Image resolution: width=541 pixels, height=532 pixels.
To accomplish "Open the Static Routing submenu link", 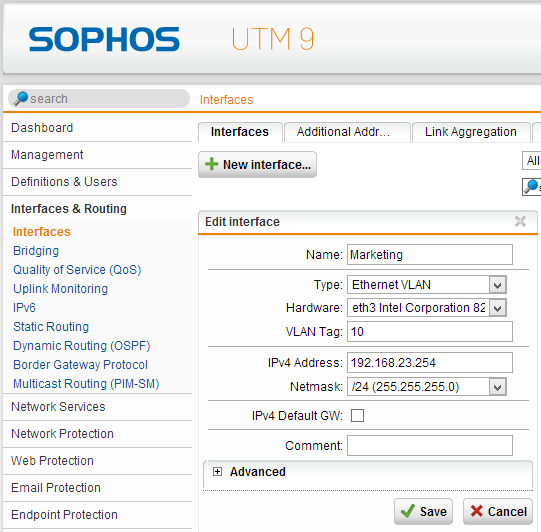I will click(x=51, y=326).
